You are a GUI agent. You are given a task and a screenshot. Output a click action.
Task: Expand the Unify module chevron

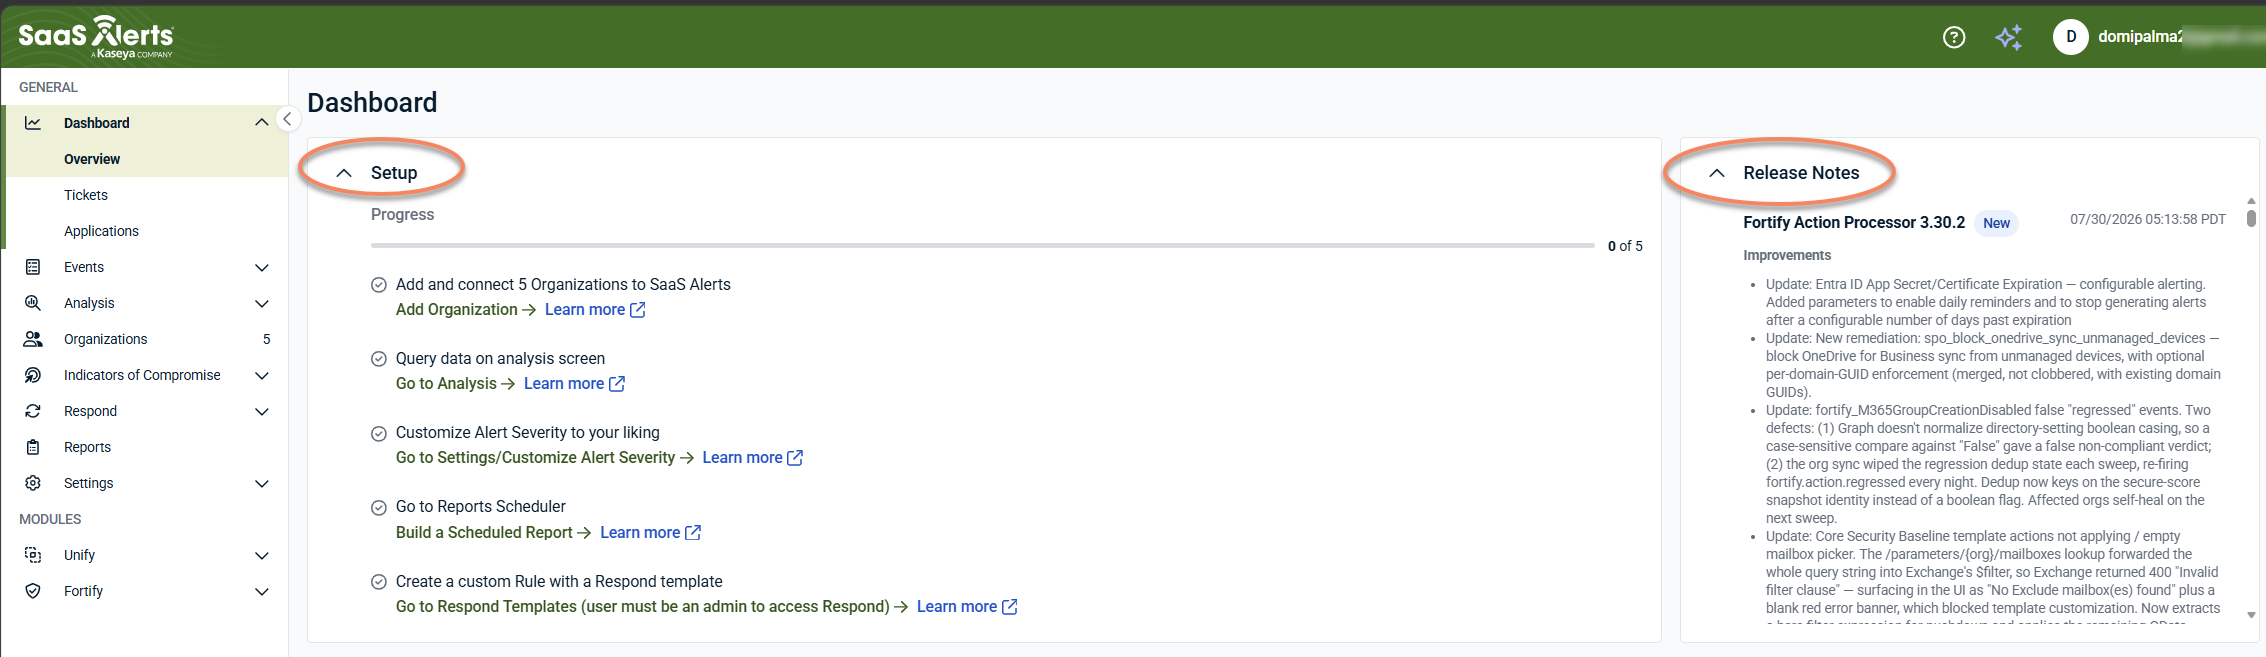click(262, 555)
